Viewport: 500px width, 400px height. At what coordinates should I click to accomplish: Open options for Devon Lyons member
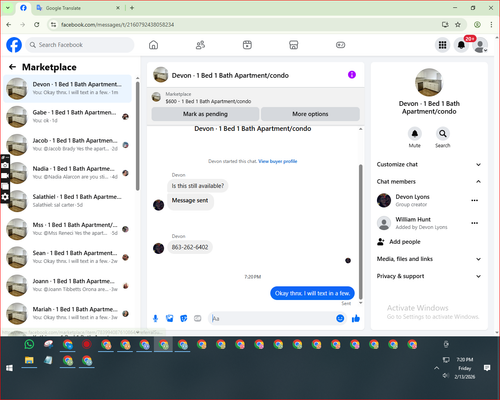(475, 200)
